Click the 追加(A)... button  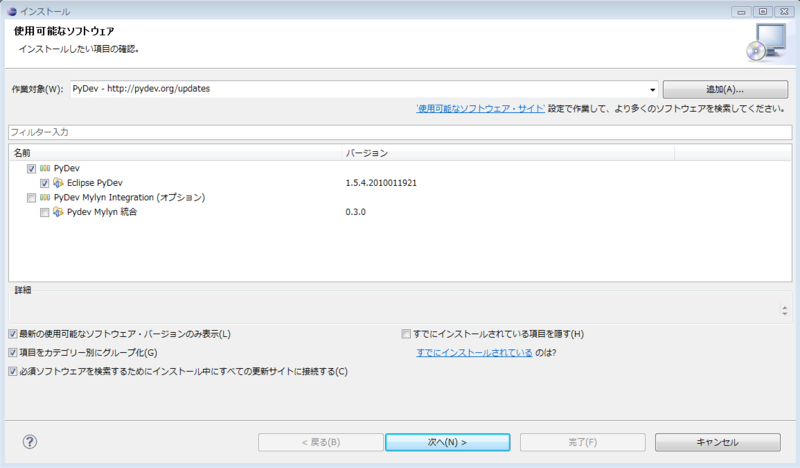725,89
